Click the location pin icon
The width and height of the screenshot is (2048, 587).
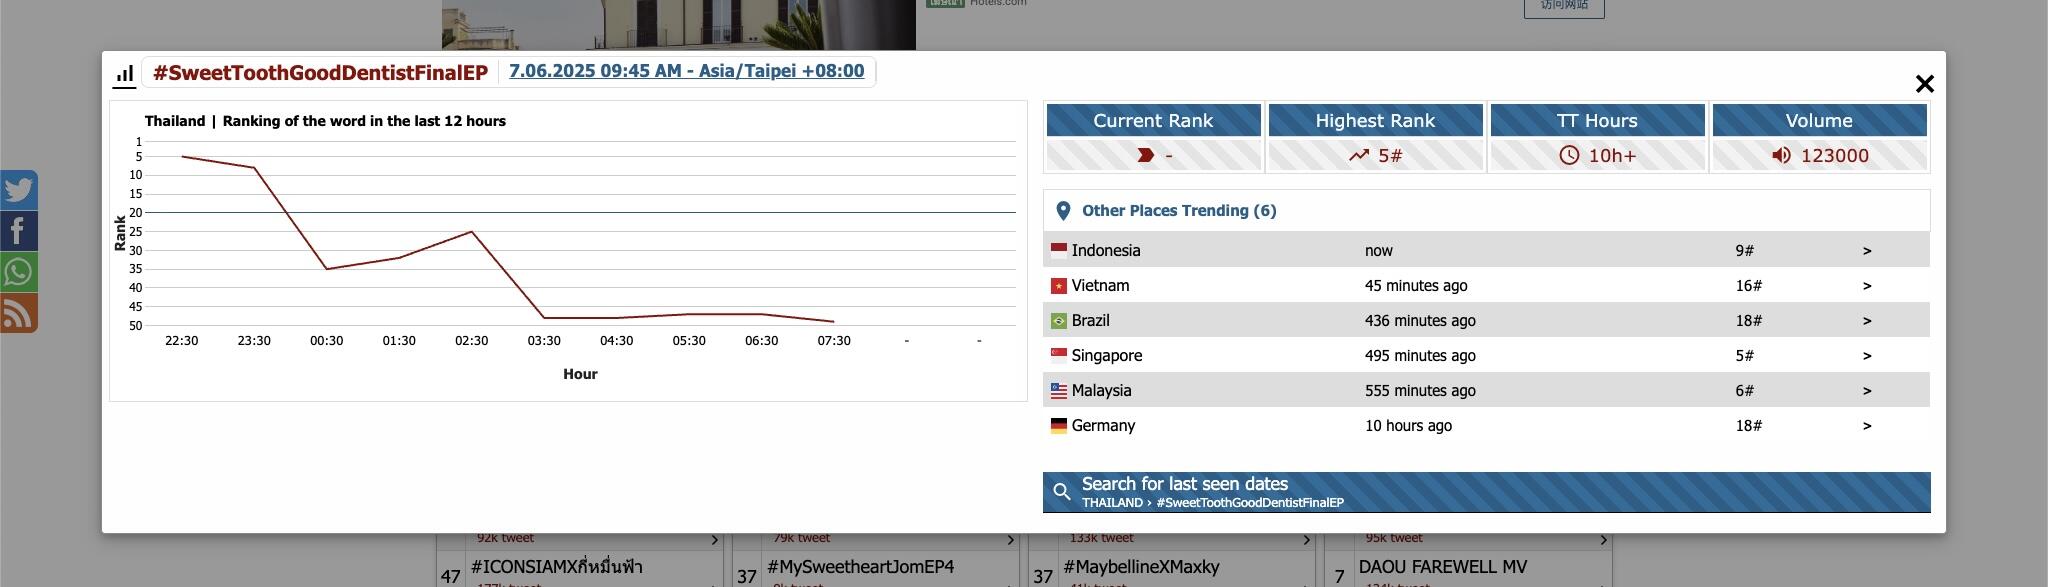point(1063,211)
